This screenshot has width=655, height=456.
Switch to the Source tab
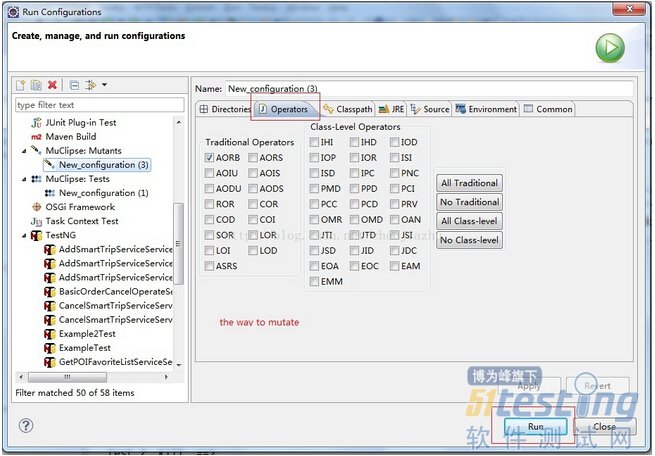click(x=430, y=109)
